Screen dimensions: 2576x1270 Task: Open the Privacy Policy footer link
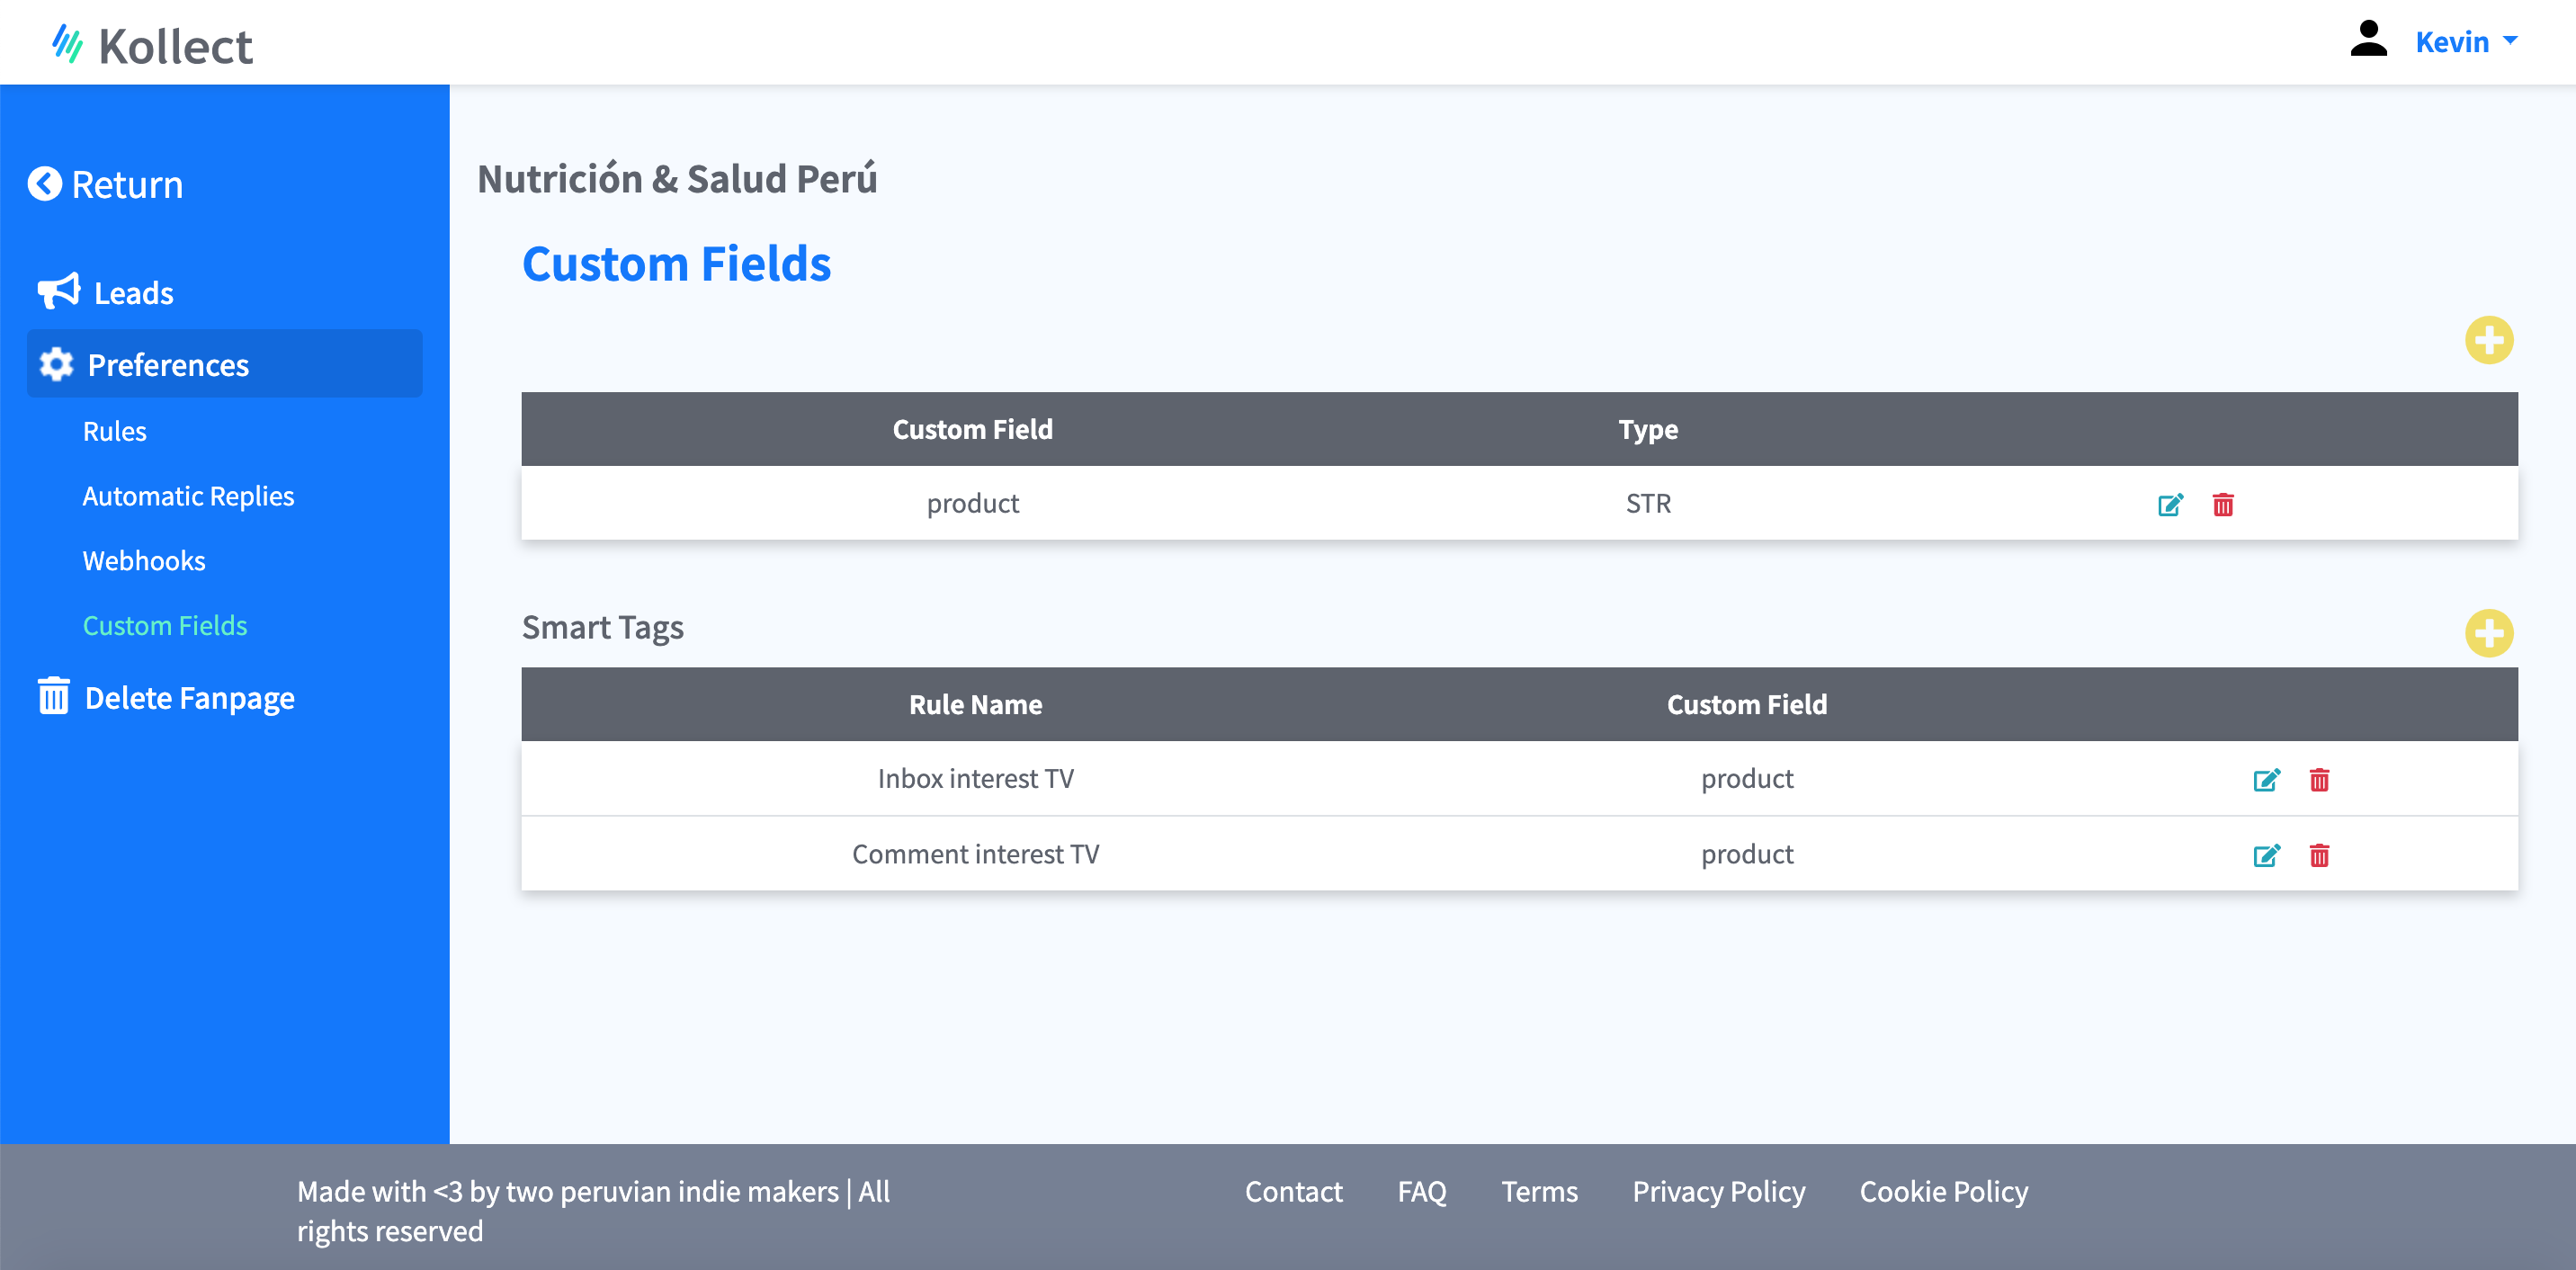coord(1718,1192)
